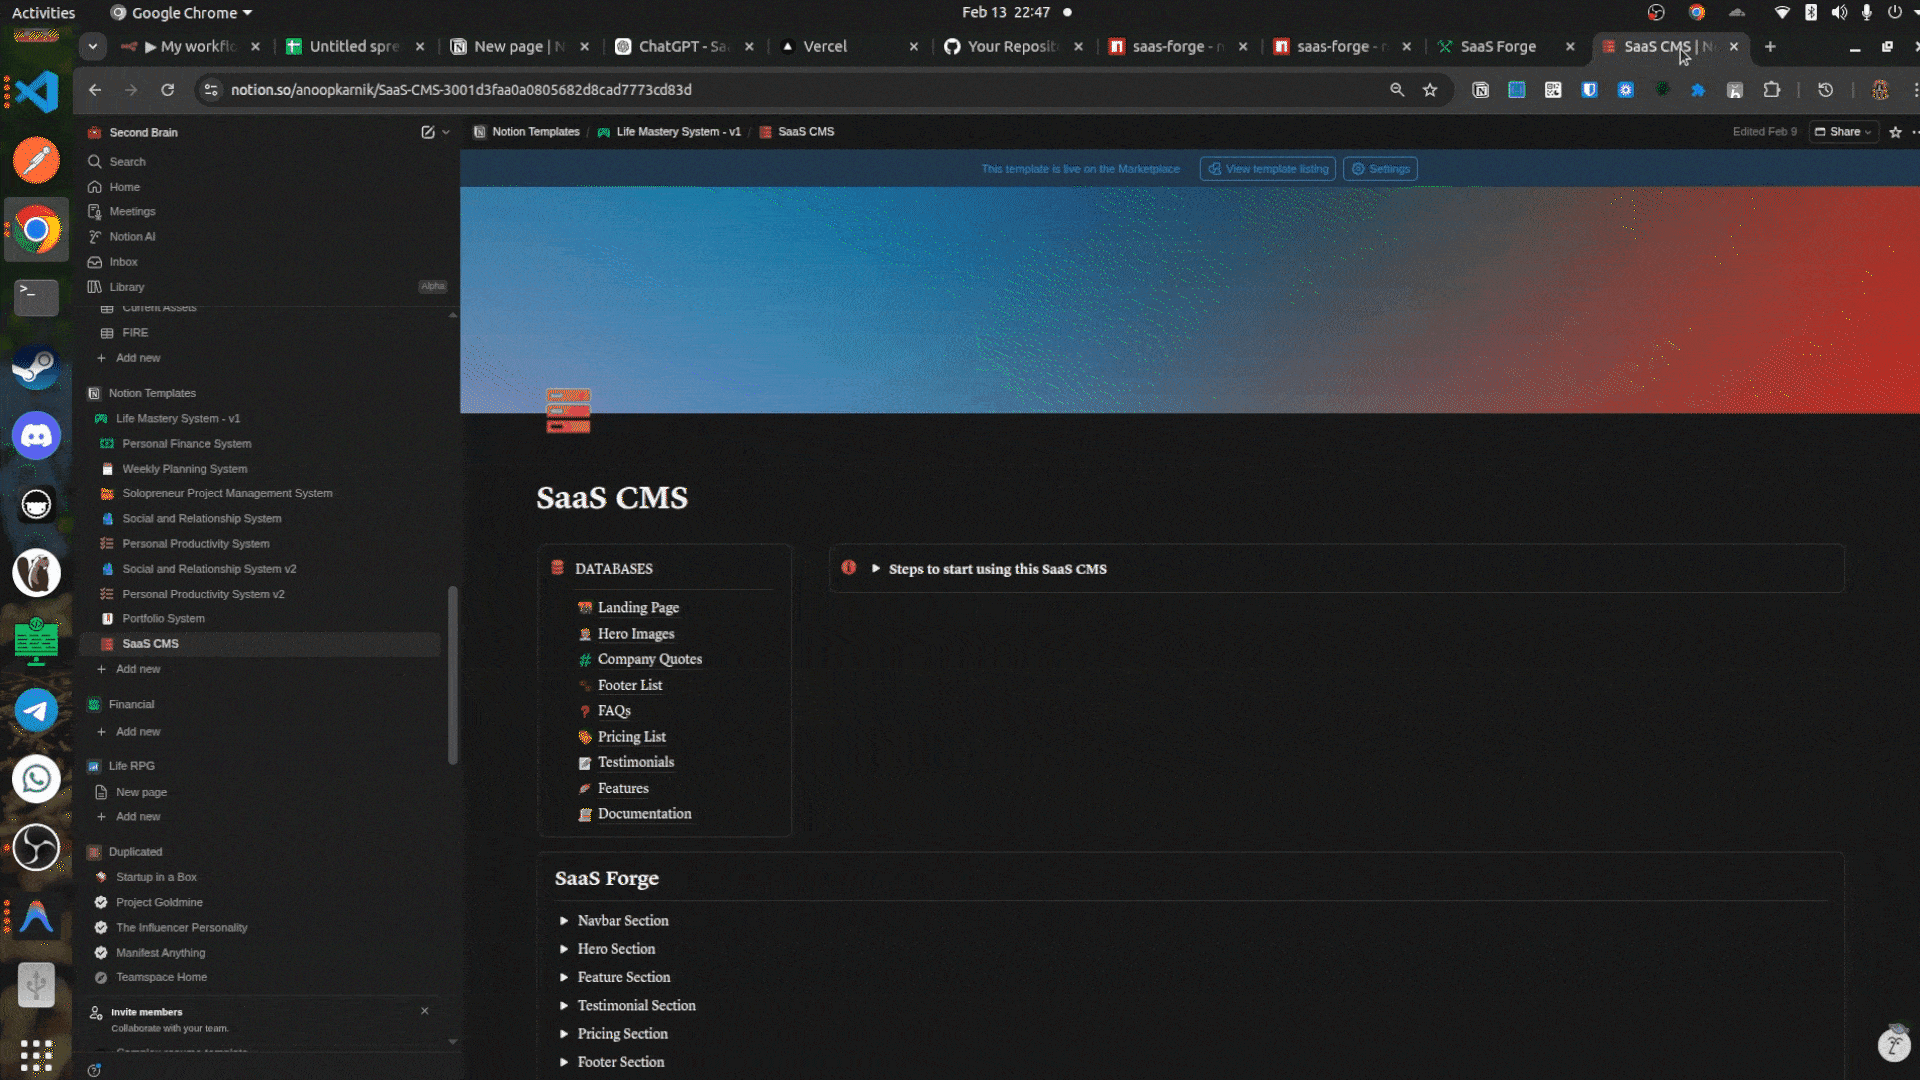Click the Search icon in the Notion sidebar
1920x1080 pixels.
click(94, 161)
